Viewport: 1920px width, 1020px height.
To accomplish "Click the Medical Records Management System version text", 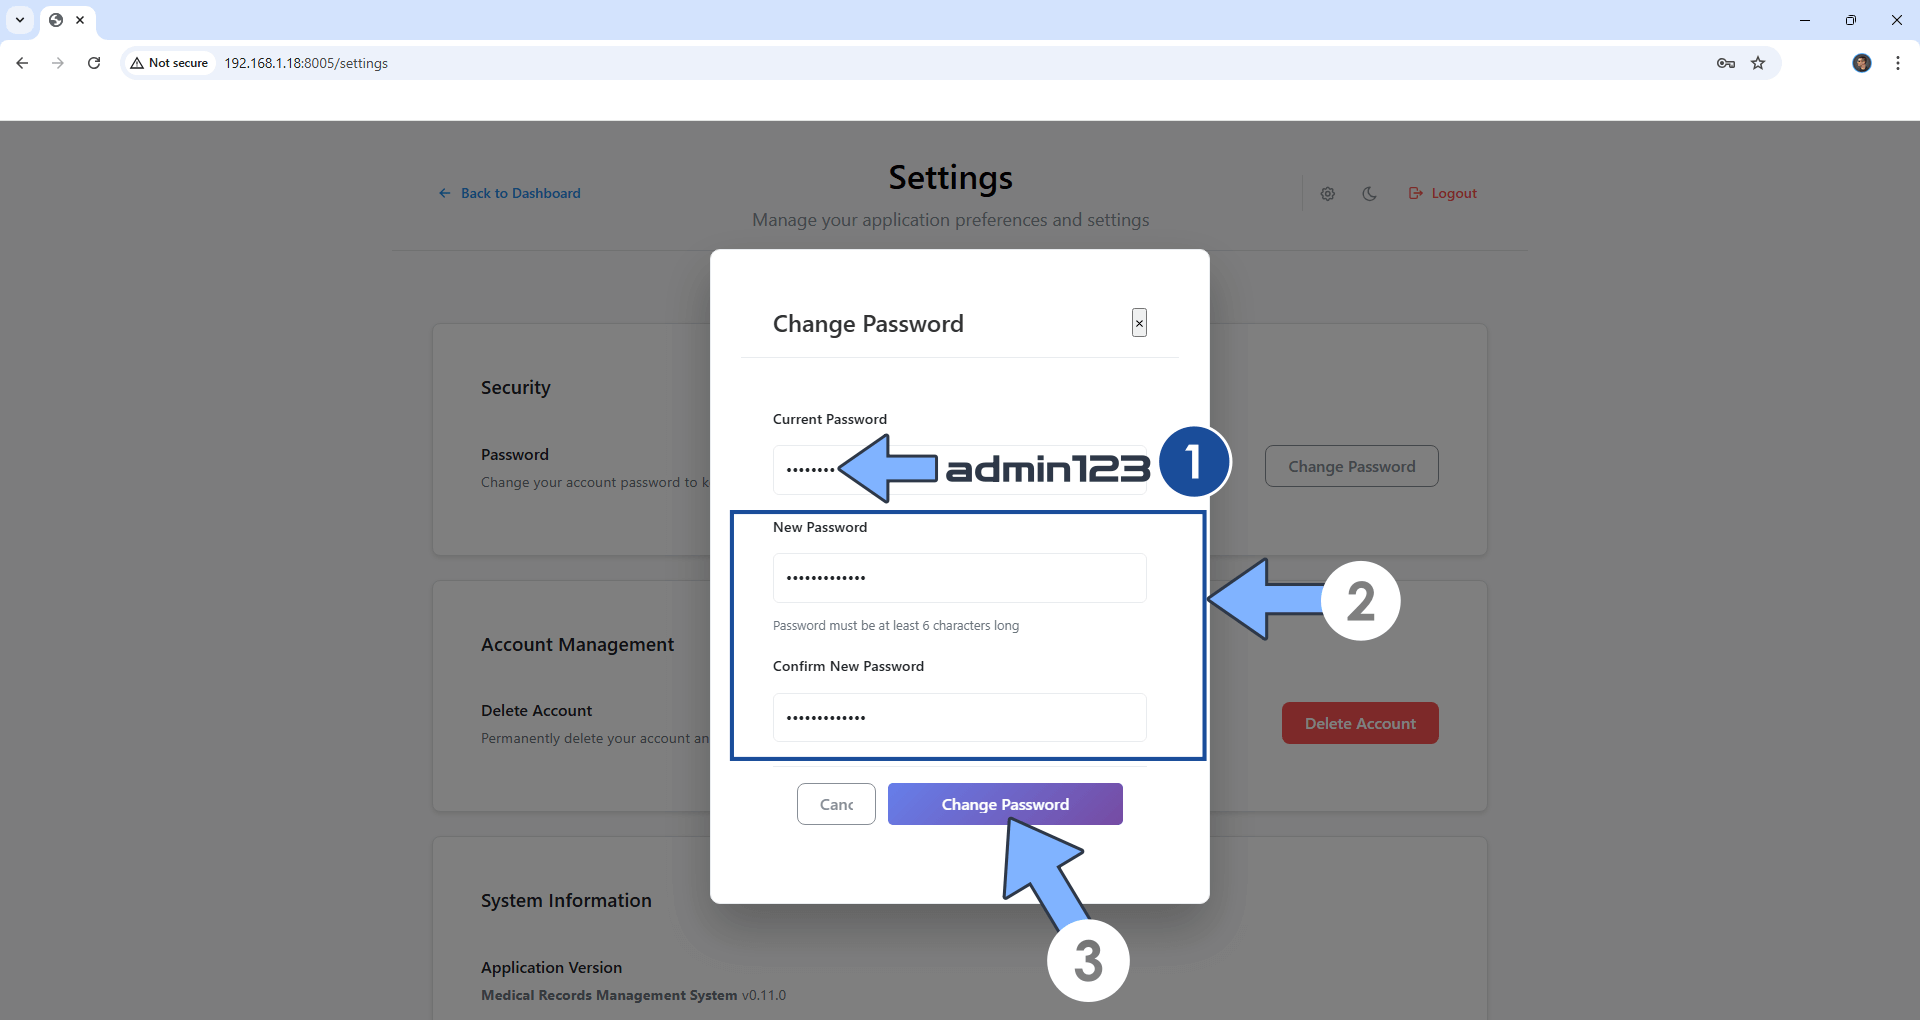I will [x=633, y=995].
